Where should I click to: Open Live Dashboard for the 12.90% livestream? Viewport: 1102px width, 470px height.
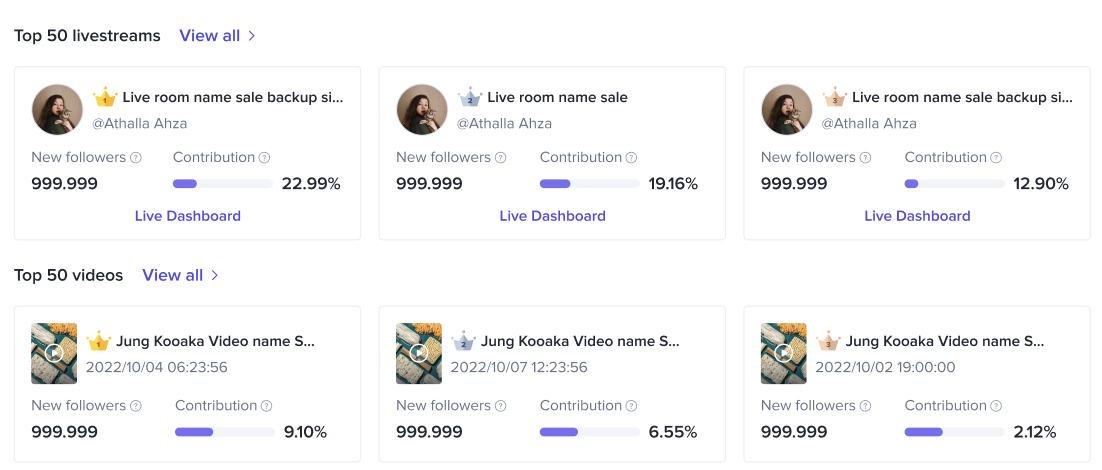pos(917,216)
